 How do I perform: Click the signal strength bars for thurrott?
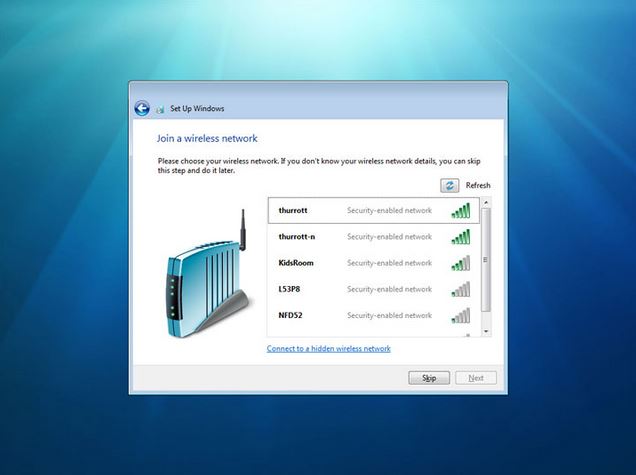[460, 211]
